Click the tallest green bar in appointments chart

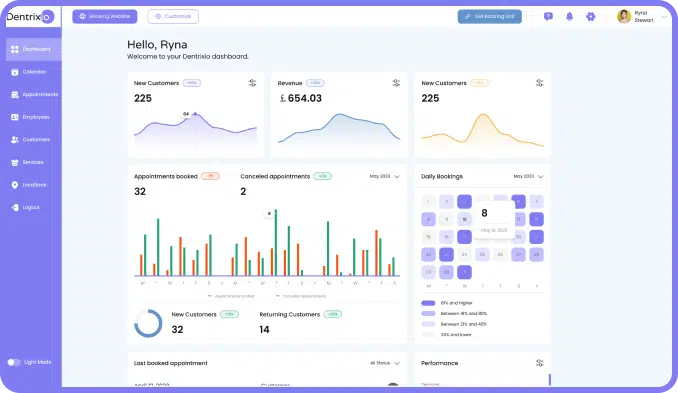(276, 243)
